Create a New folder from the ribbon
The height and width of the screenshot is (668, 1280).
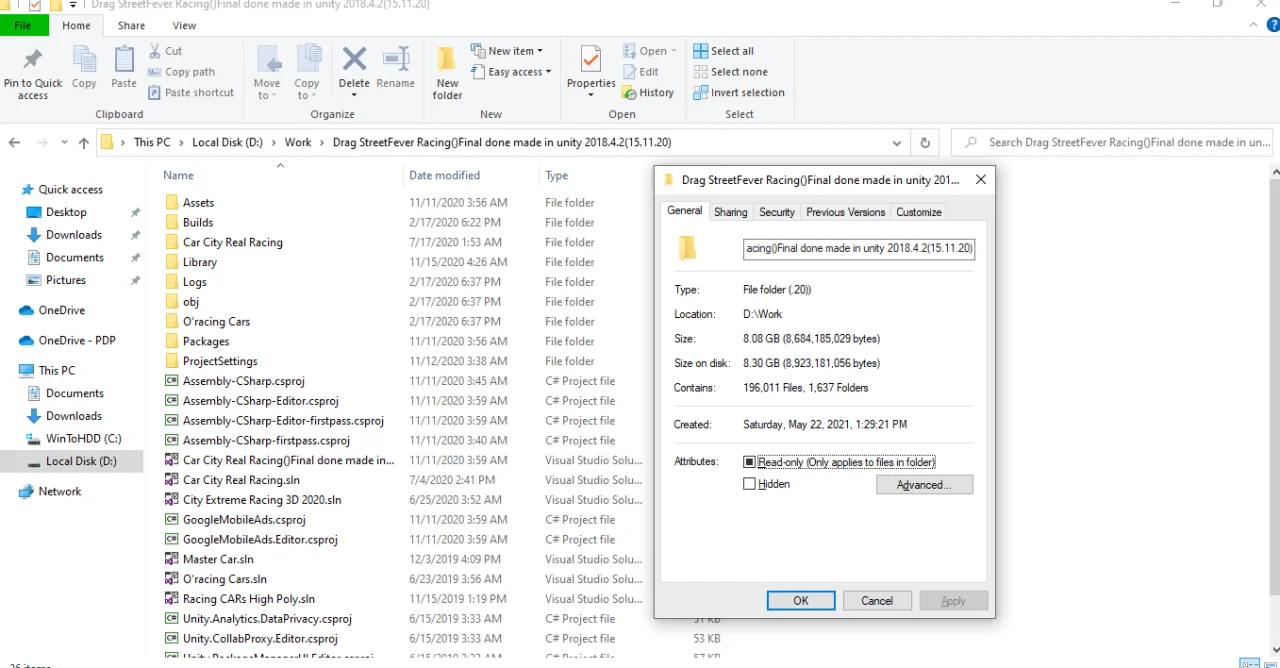(x=447, y=60)
